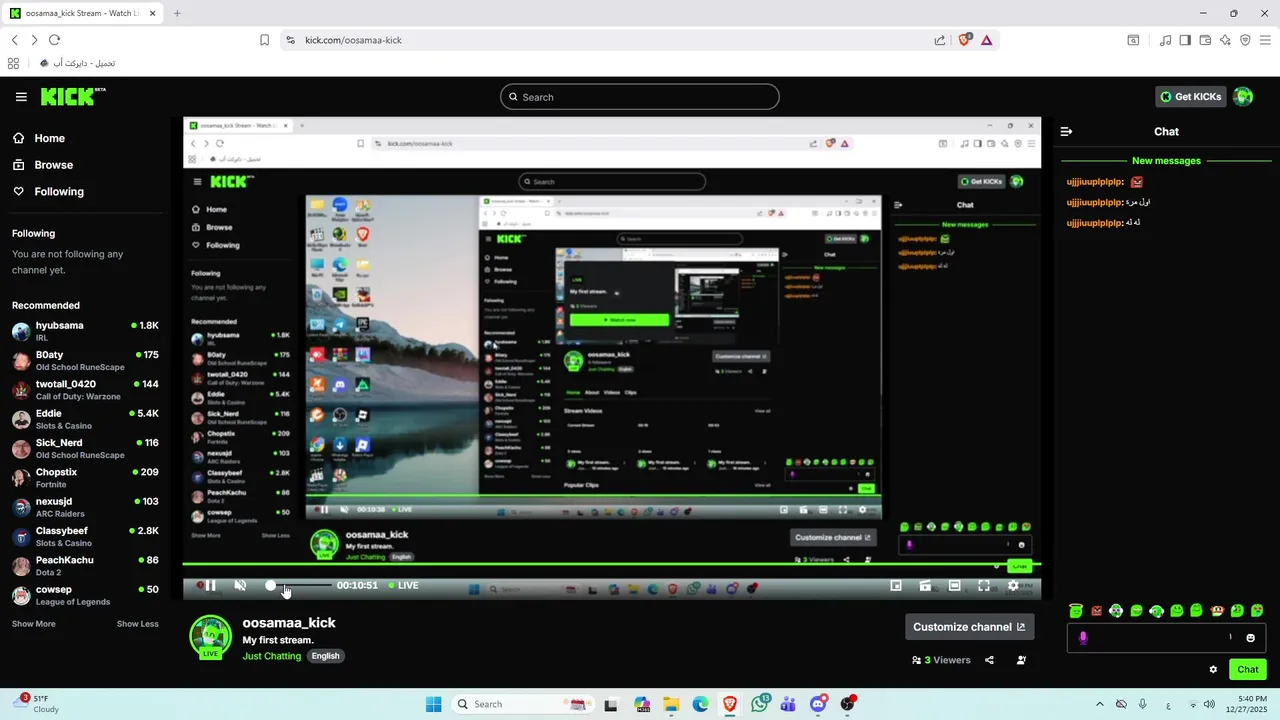Open player settings gear
Screen dimensions: 1280x720
point(1013,586)
